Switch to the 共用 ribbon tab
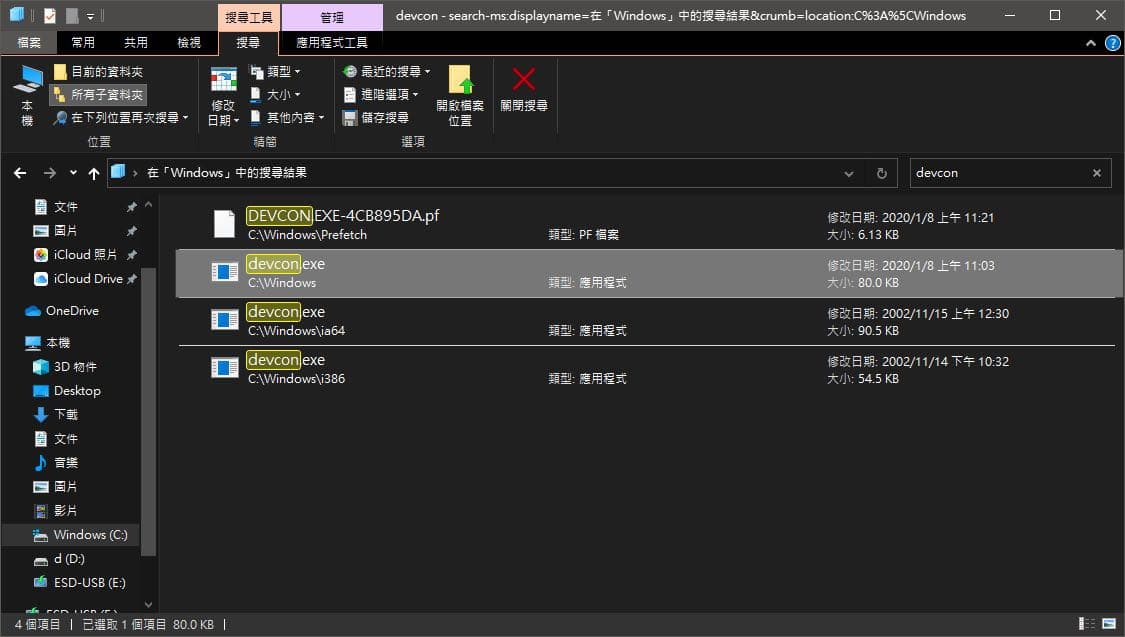This screenshot has height=637, width=1125. pos(136,42)
